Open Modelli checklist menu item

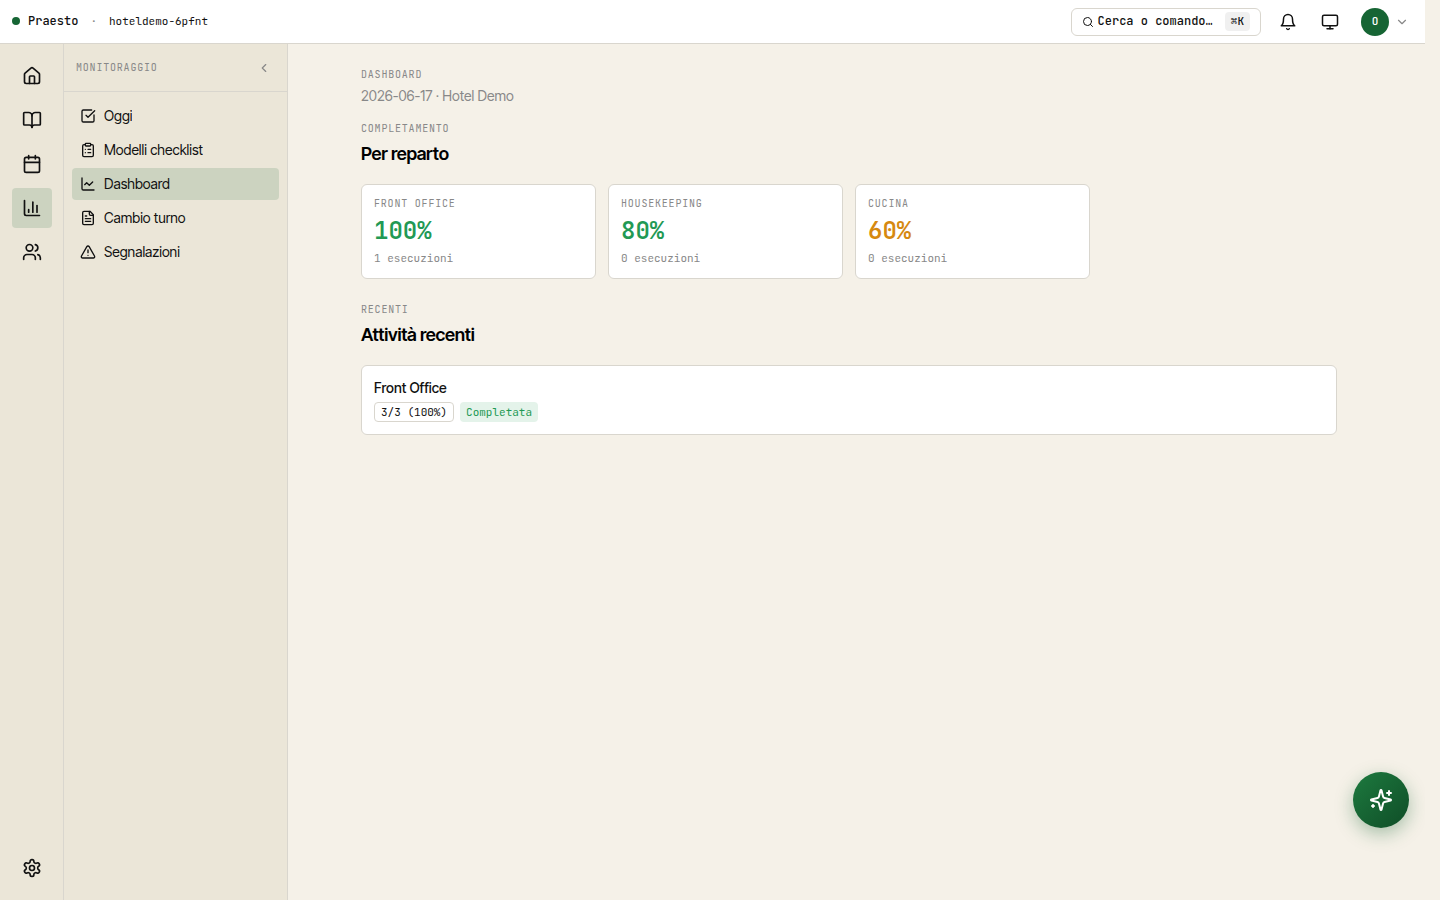[175, 150]
